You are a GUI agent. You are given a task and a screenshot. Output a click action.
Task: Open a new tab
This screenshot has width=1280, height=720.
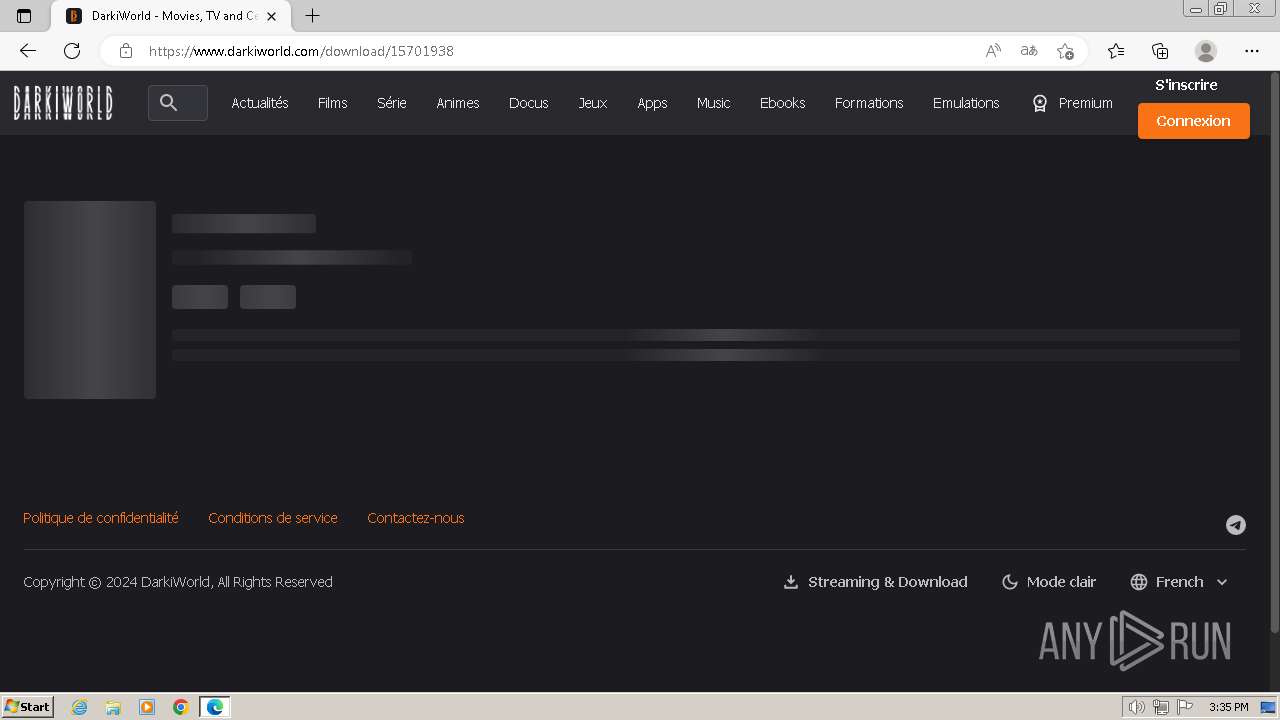(x=313, y=16)
